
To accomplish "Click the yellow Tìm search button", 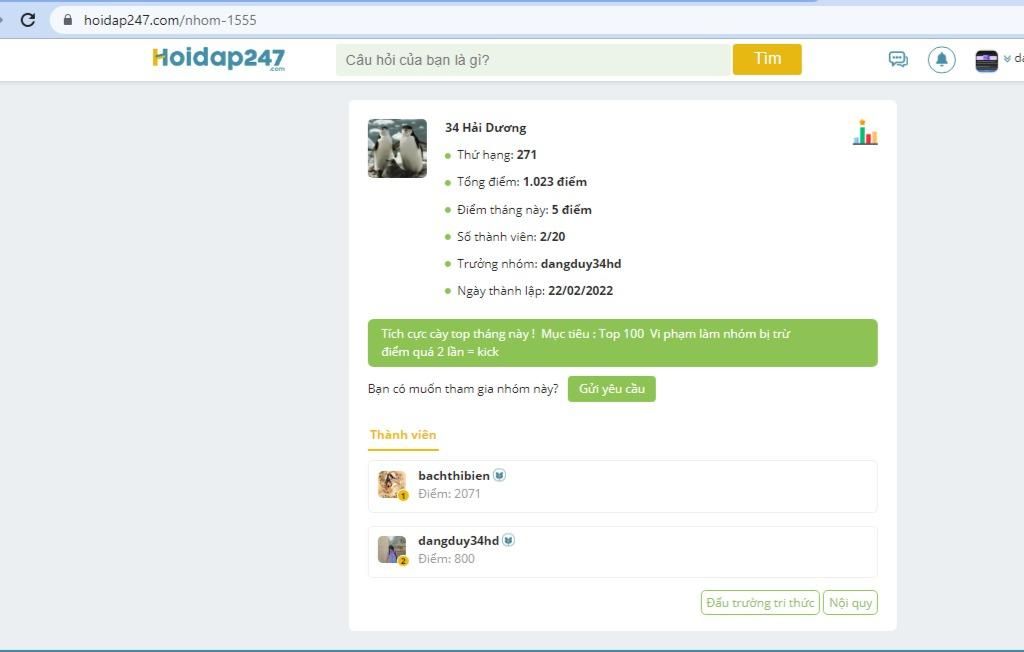I will (767, 59).
